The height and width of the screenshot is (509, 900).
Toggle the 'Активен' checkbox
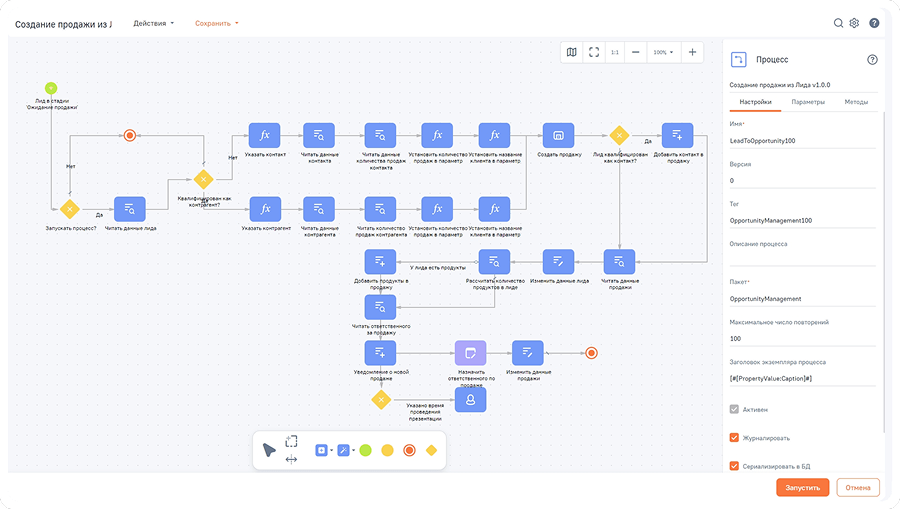tap(734, 410)
